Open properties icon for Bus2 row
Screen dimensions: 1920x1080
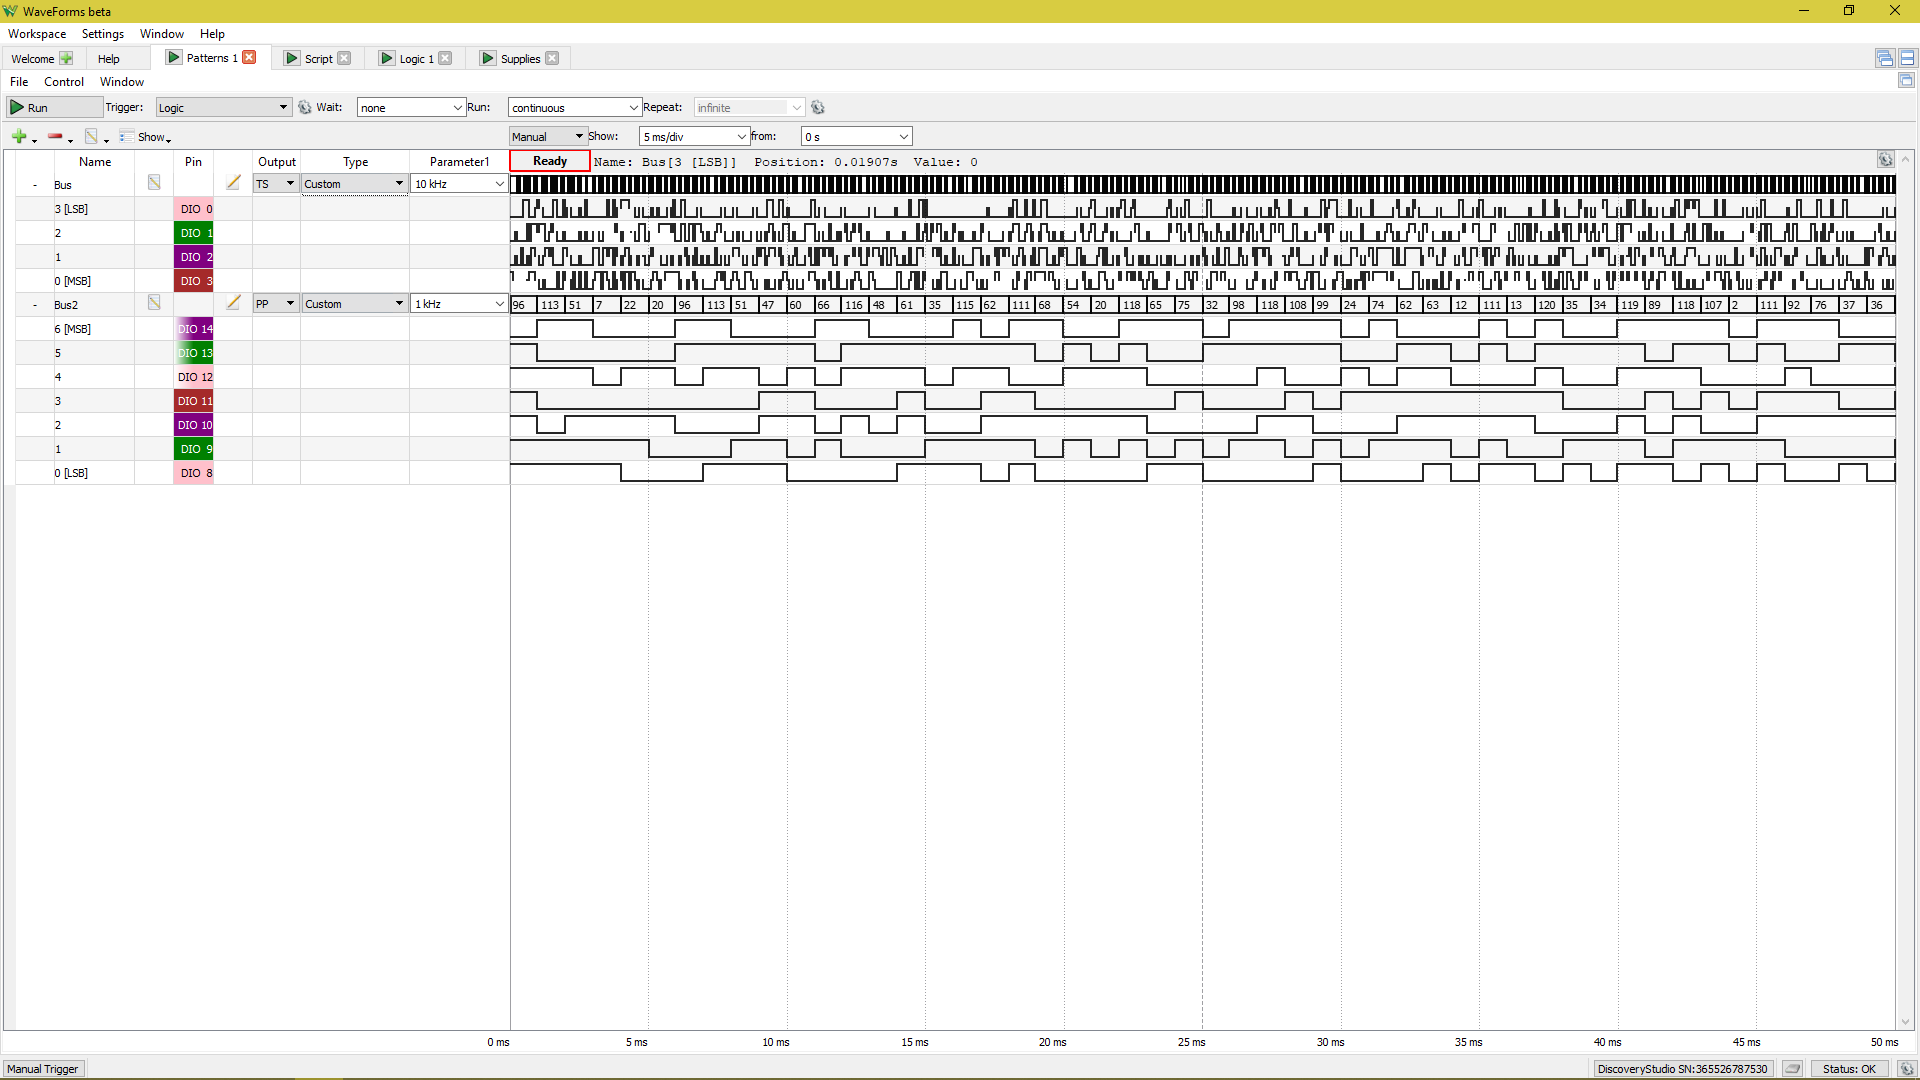tap(154, 303)
